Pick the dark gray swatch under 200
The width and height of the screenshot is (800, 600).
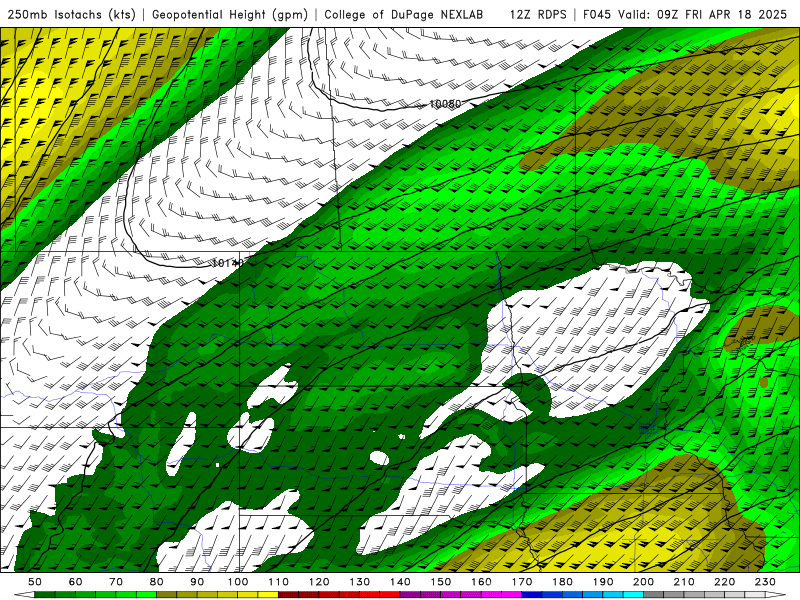pos(654,595)
